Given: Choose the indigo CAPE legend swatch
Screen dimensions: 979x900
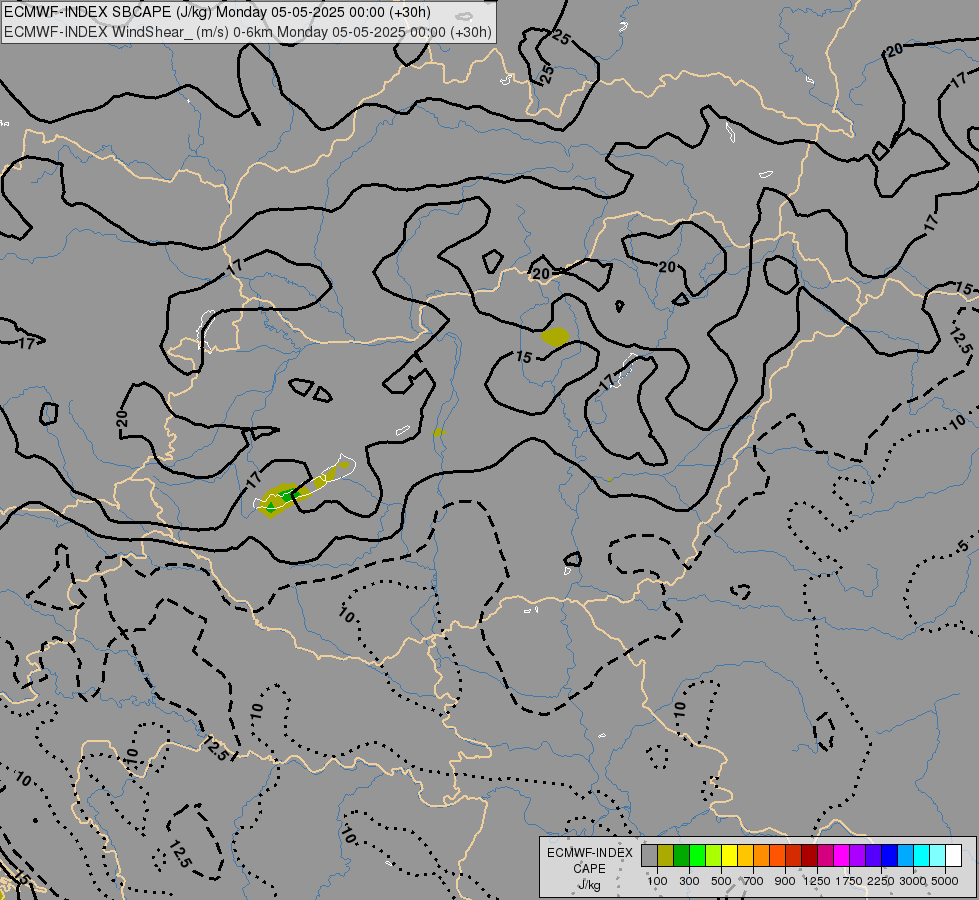Looking at the screenshot, I should tap(873, 855).
